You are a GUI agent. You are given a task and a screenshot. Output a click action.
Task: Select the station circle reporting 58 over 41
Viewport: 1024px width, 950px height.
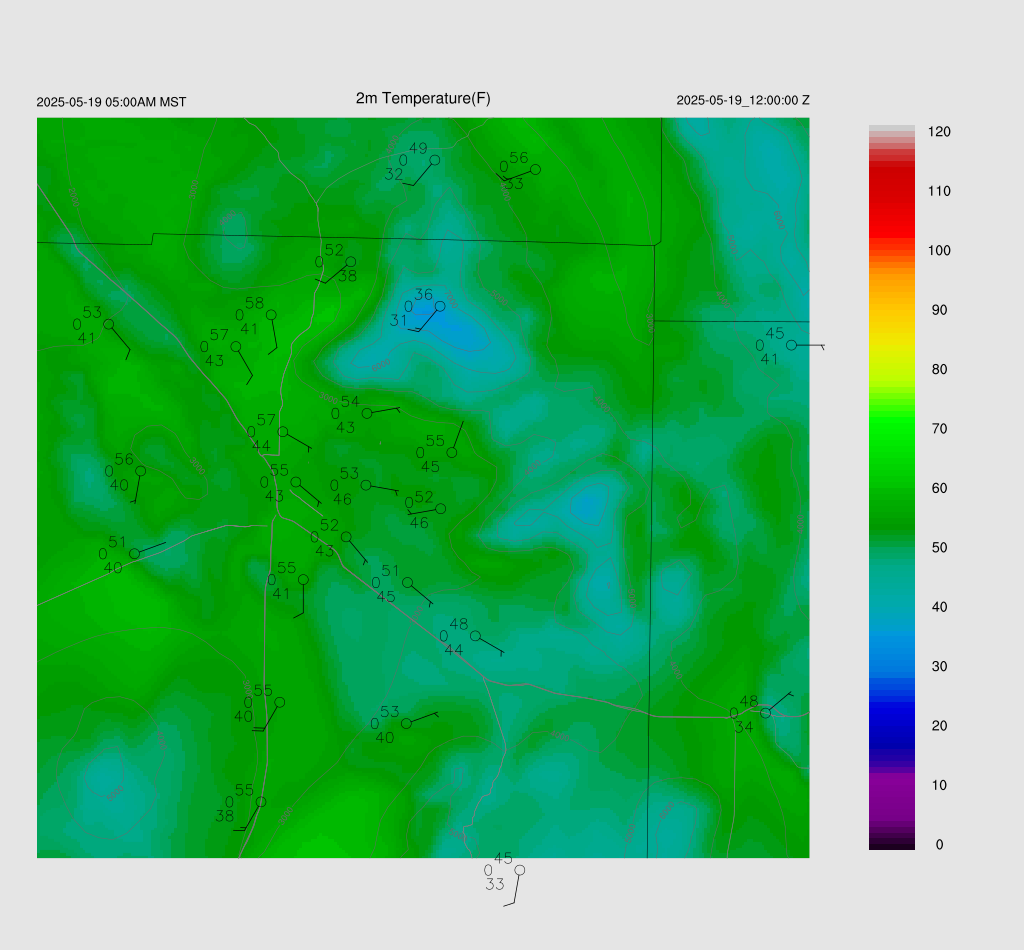tap(271, 315)
